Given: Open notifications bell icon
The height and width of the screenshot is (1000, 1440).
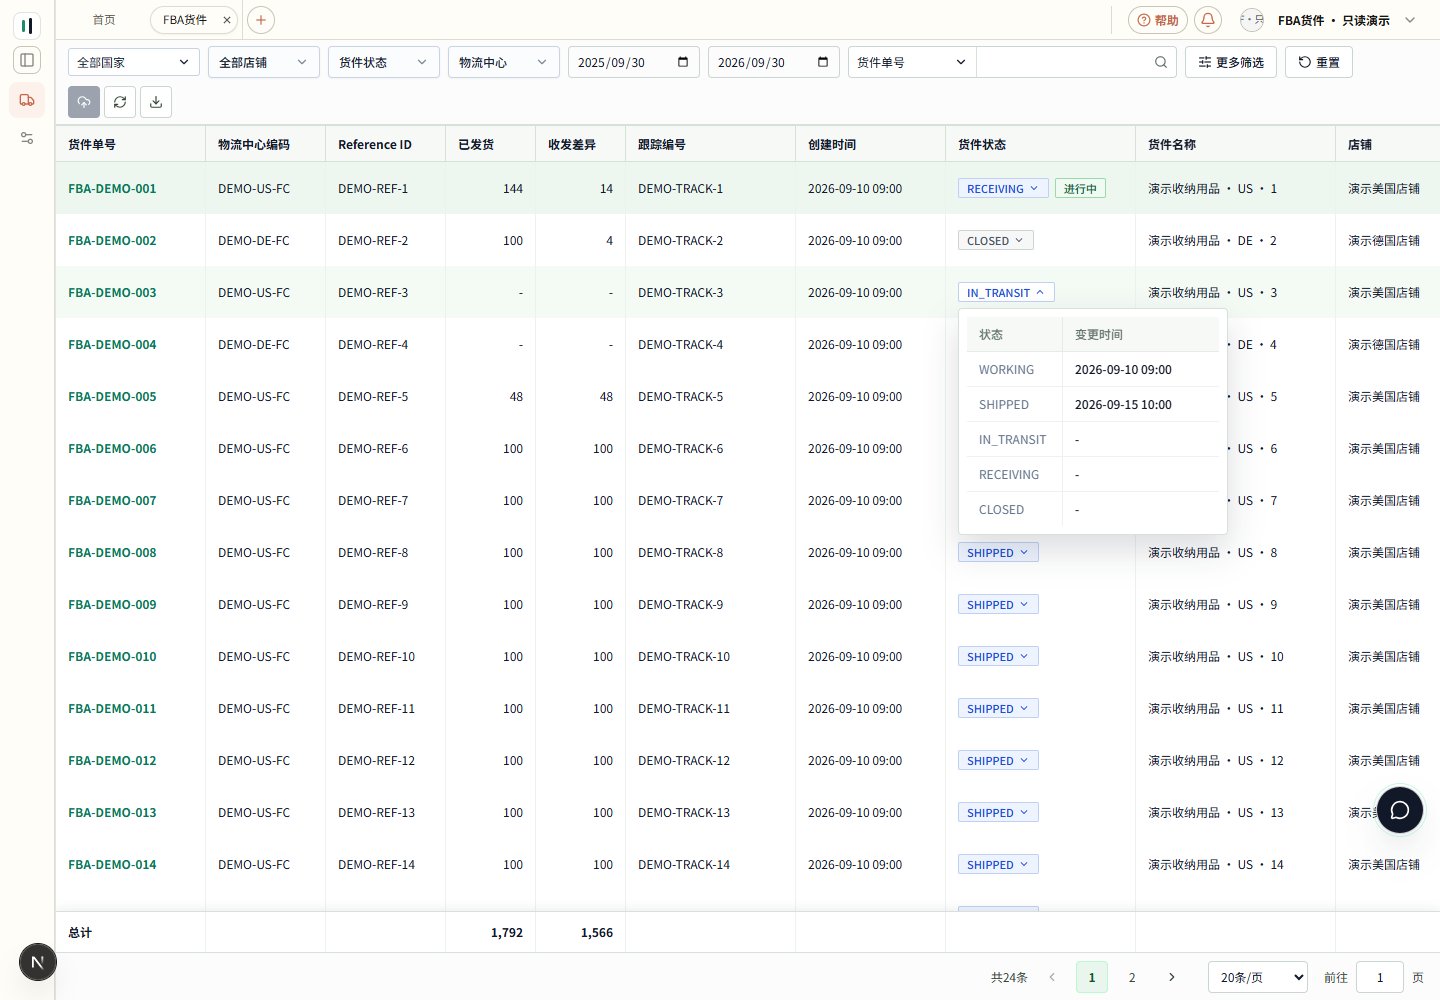Looking at the screenshot, I should [1208, 20].
